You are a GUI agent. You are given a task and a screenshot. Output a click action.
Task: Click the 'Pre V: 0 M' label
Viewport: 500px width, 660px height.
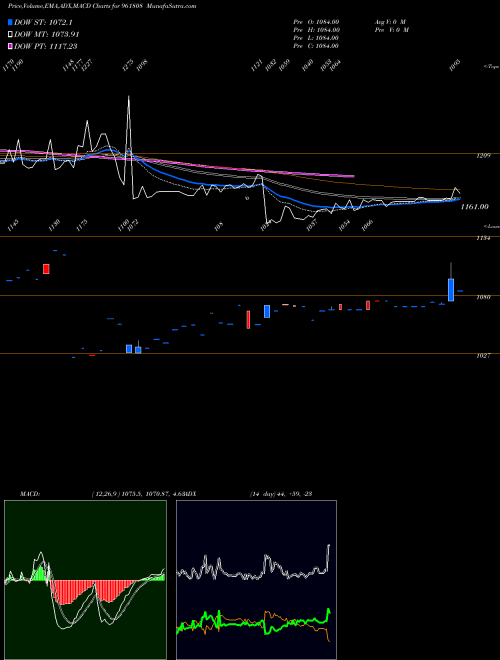[391, 30]
